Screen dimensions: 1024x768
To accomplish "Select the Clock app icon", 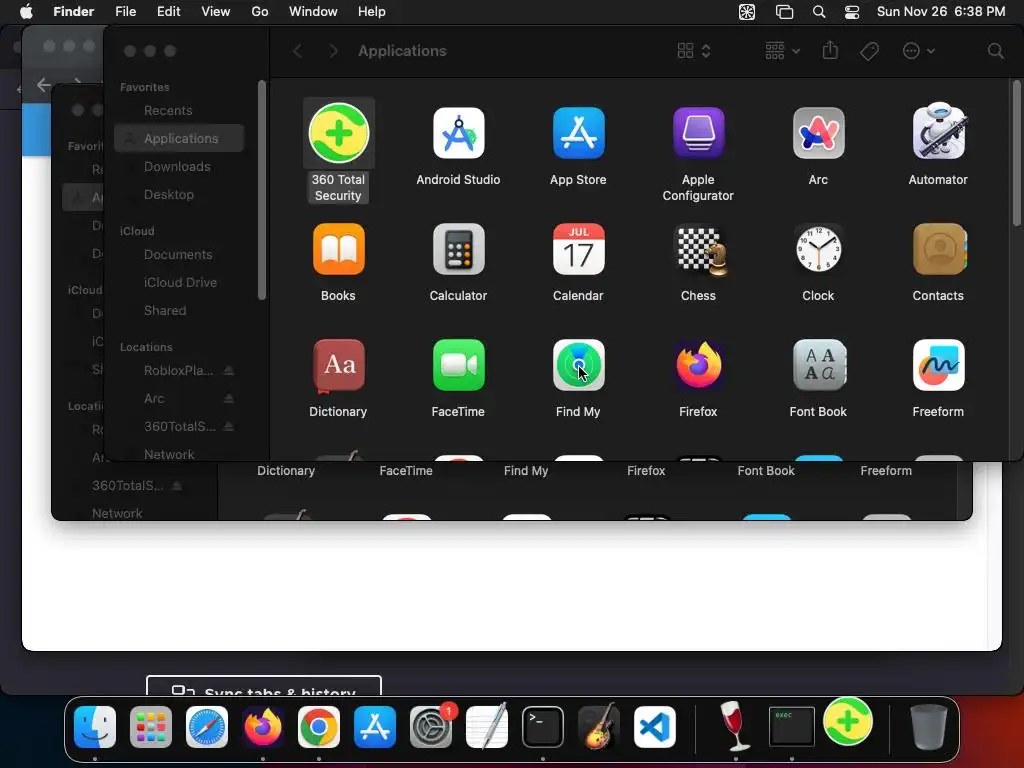I will (818, 249).
